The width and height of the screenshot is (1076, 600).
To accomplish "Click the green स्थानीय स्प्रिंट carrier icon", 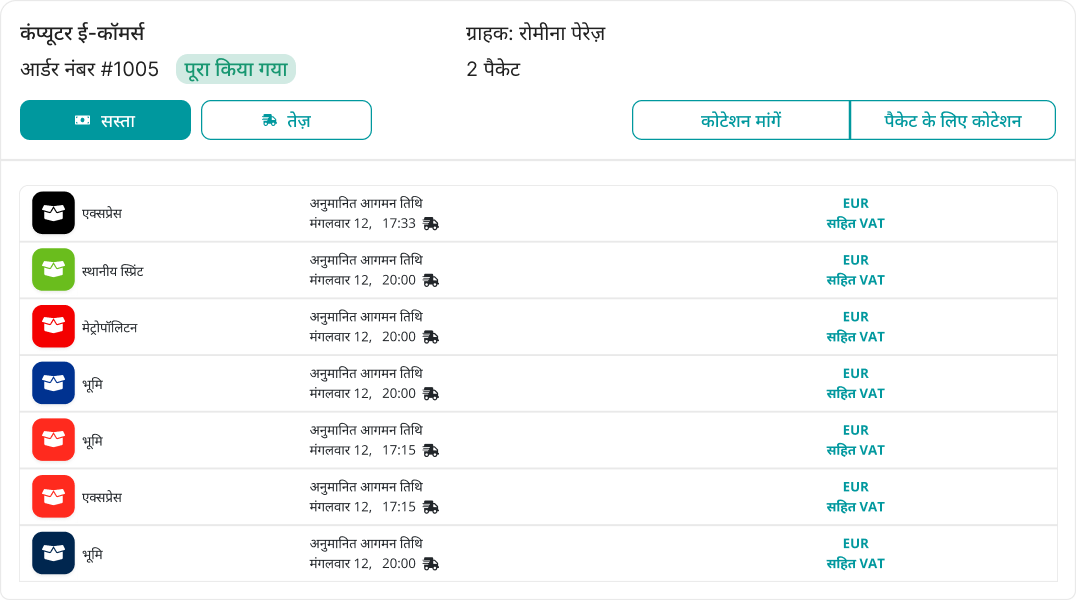I will pos(53,269).
